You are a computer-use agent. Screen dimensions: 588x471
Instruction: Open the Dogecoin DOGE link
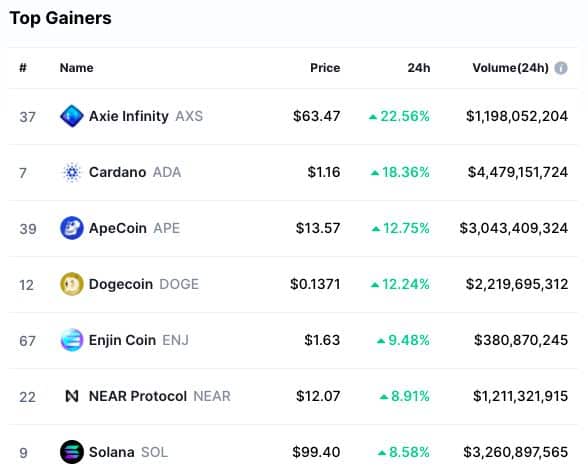(144, 284)
